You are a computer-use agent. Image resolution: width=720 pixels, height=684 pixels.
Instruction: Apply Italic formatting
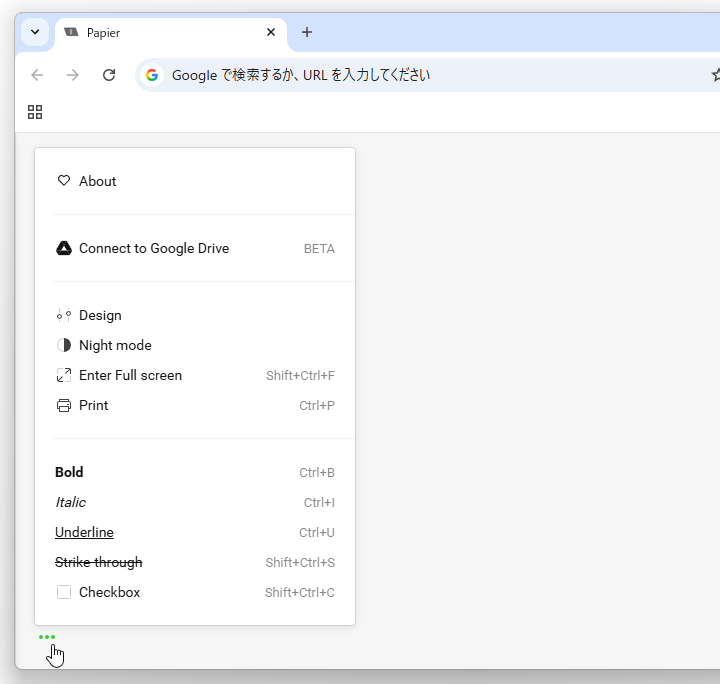tap(70, 502)
